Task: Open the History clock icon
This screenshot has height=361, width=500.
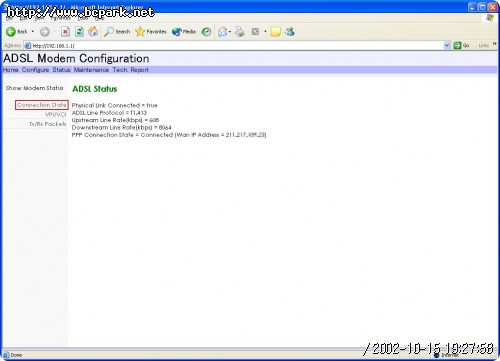Action: pos(206,32)
